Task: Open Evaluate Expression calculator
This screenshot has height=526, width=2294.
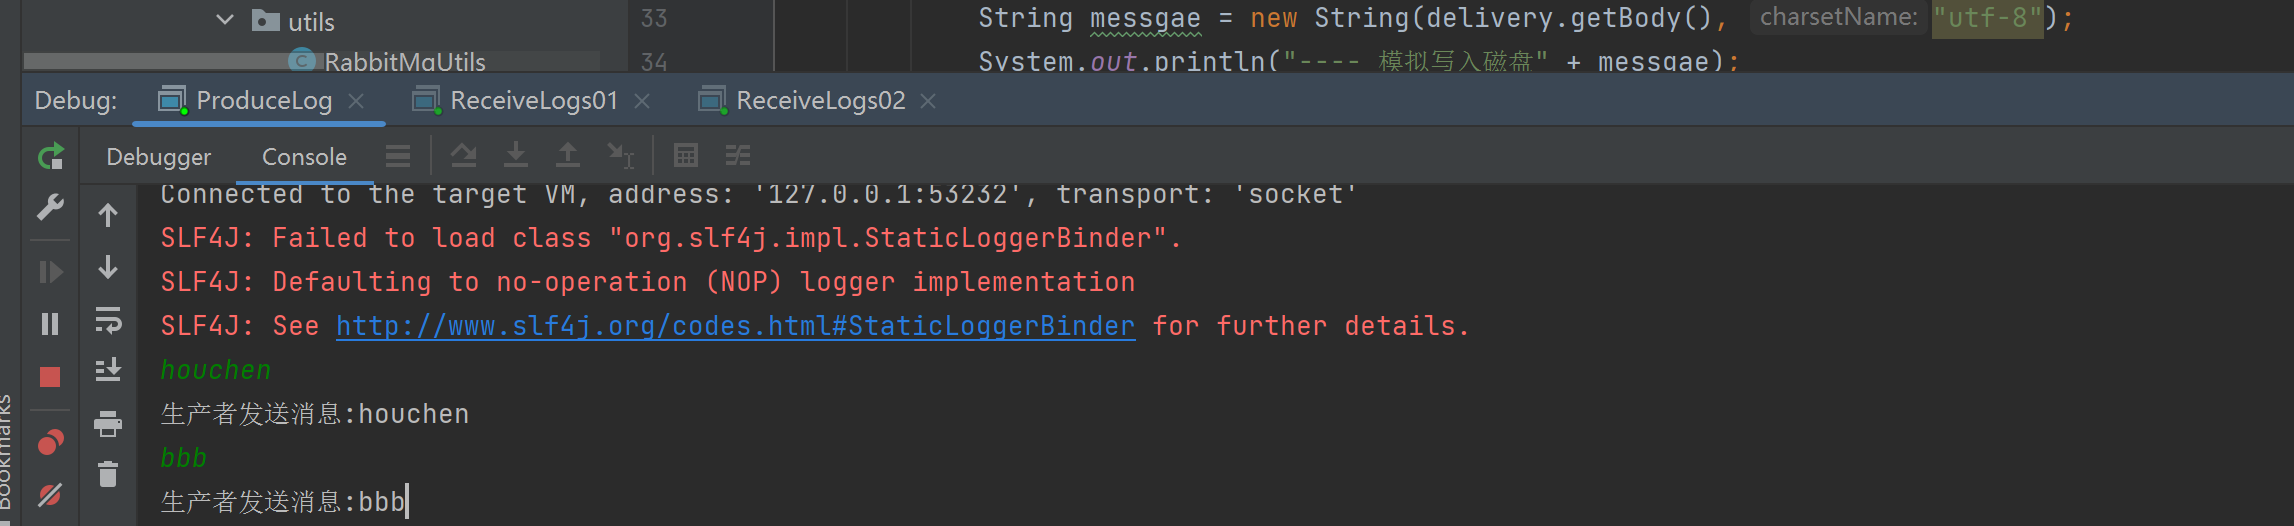Action: 686,155
